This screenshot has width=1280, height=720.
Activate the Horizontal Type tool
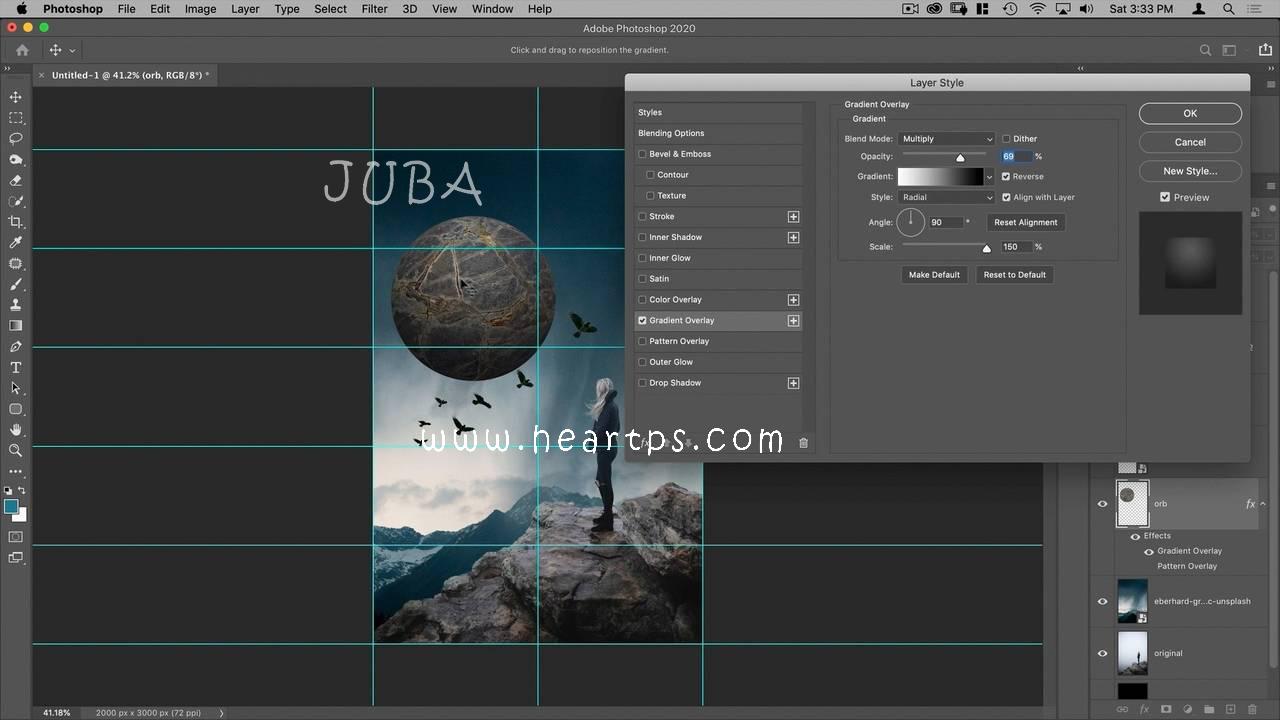(15, 368)
